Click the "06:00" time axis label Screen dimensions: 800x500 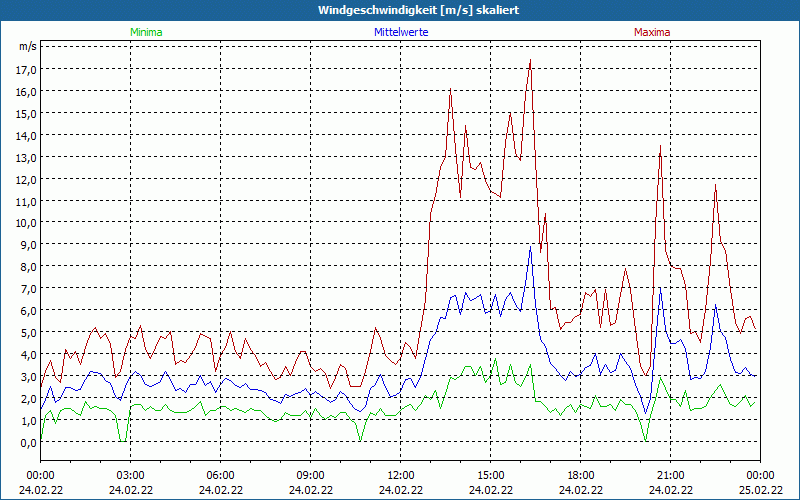click(220, 476)
